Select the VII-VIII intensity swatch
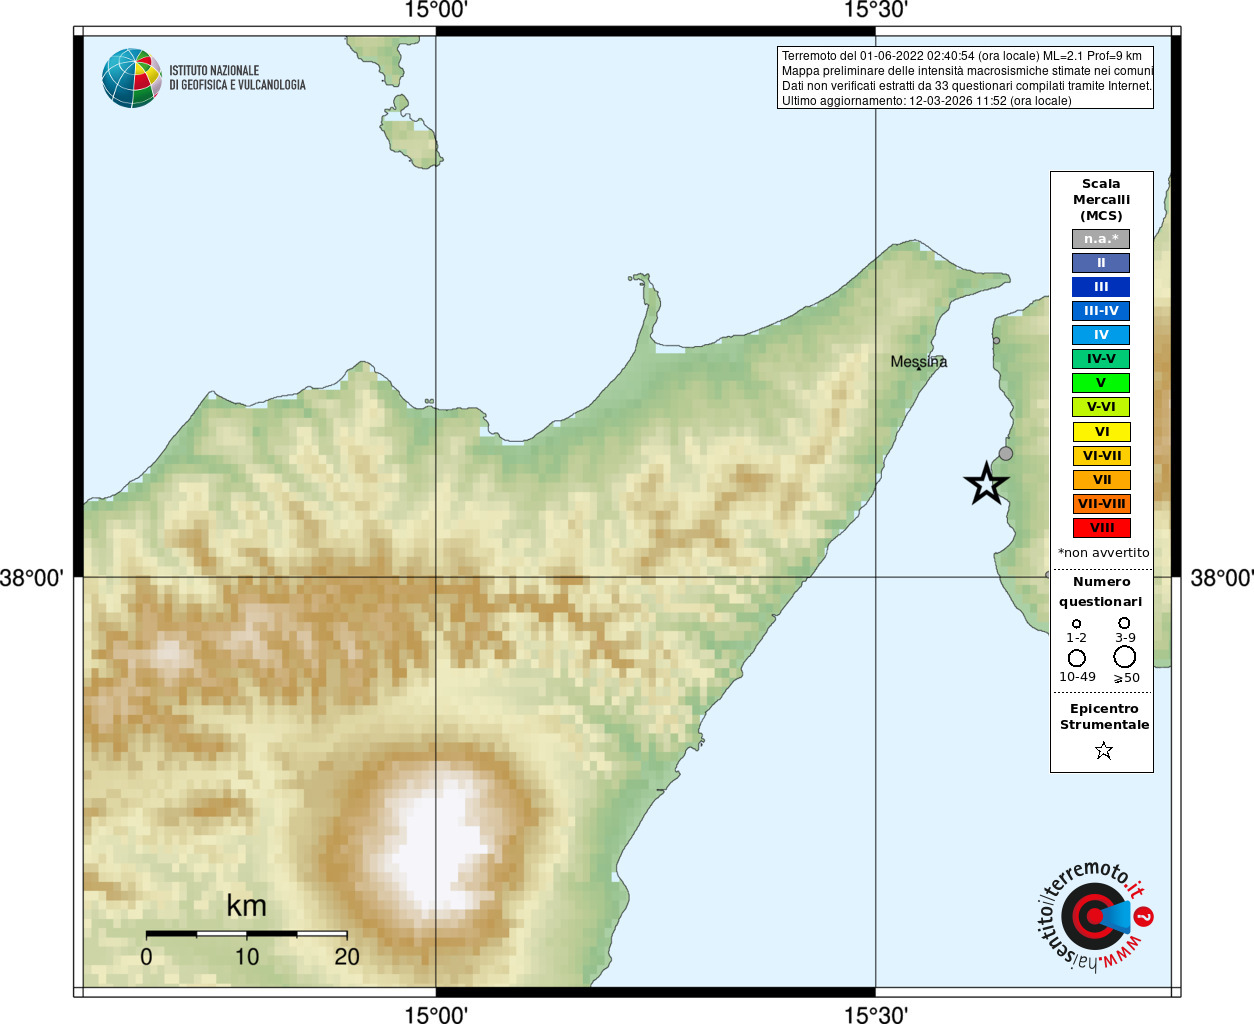 coord(1101,504)
